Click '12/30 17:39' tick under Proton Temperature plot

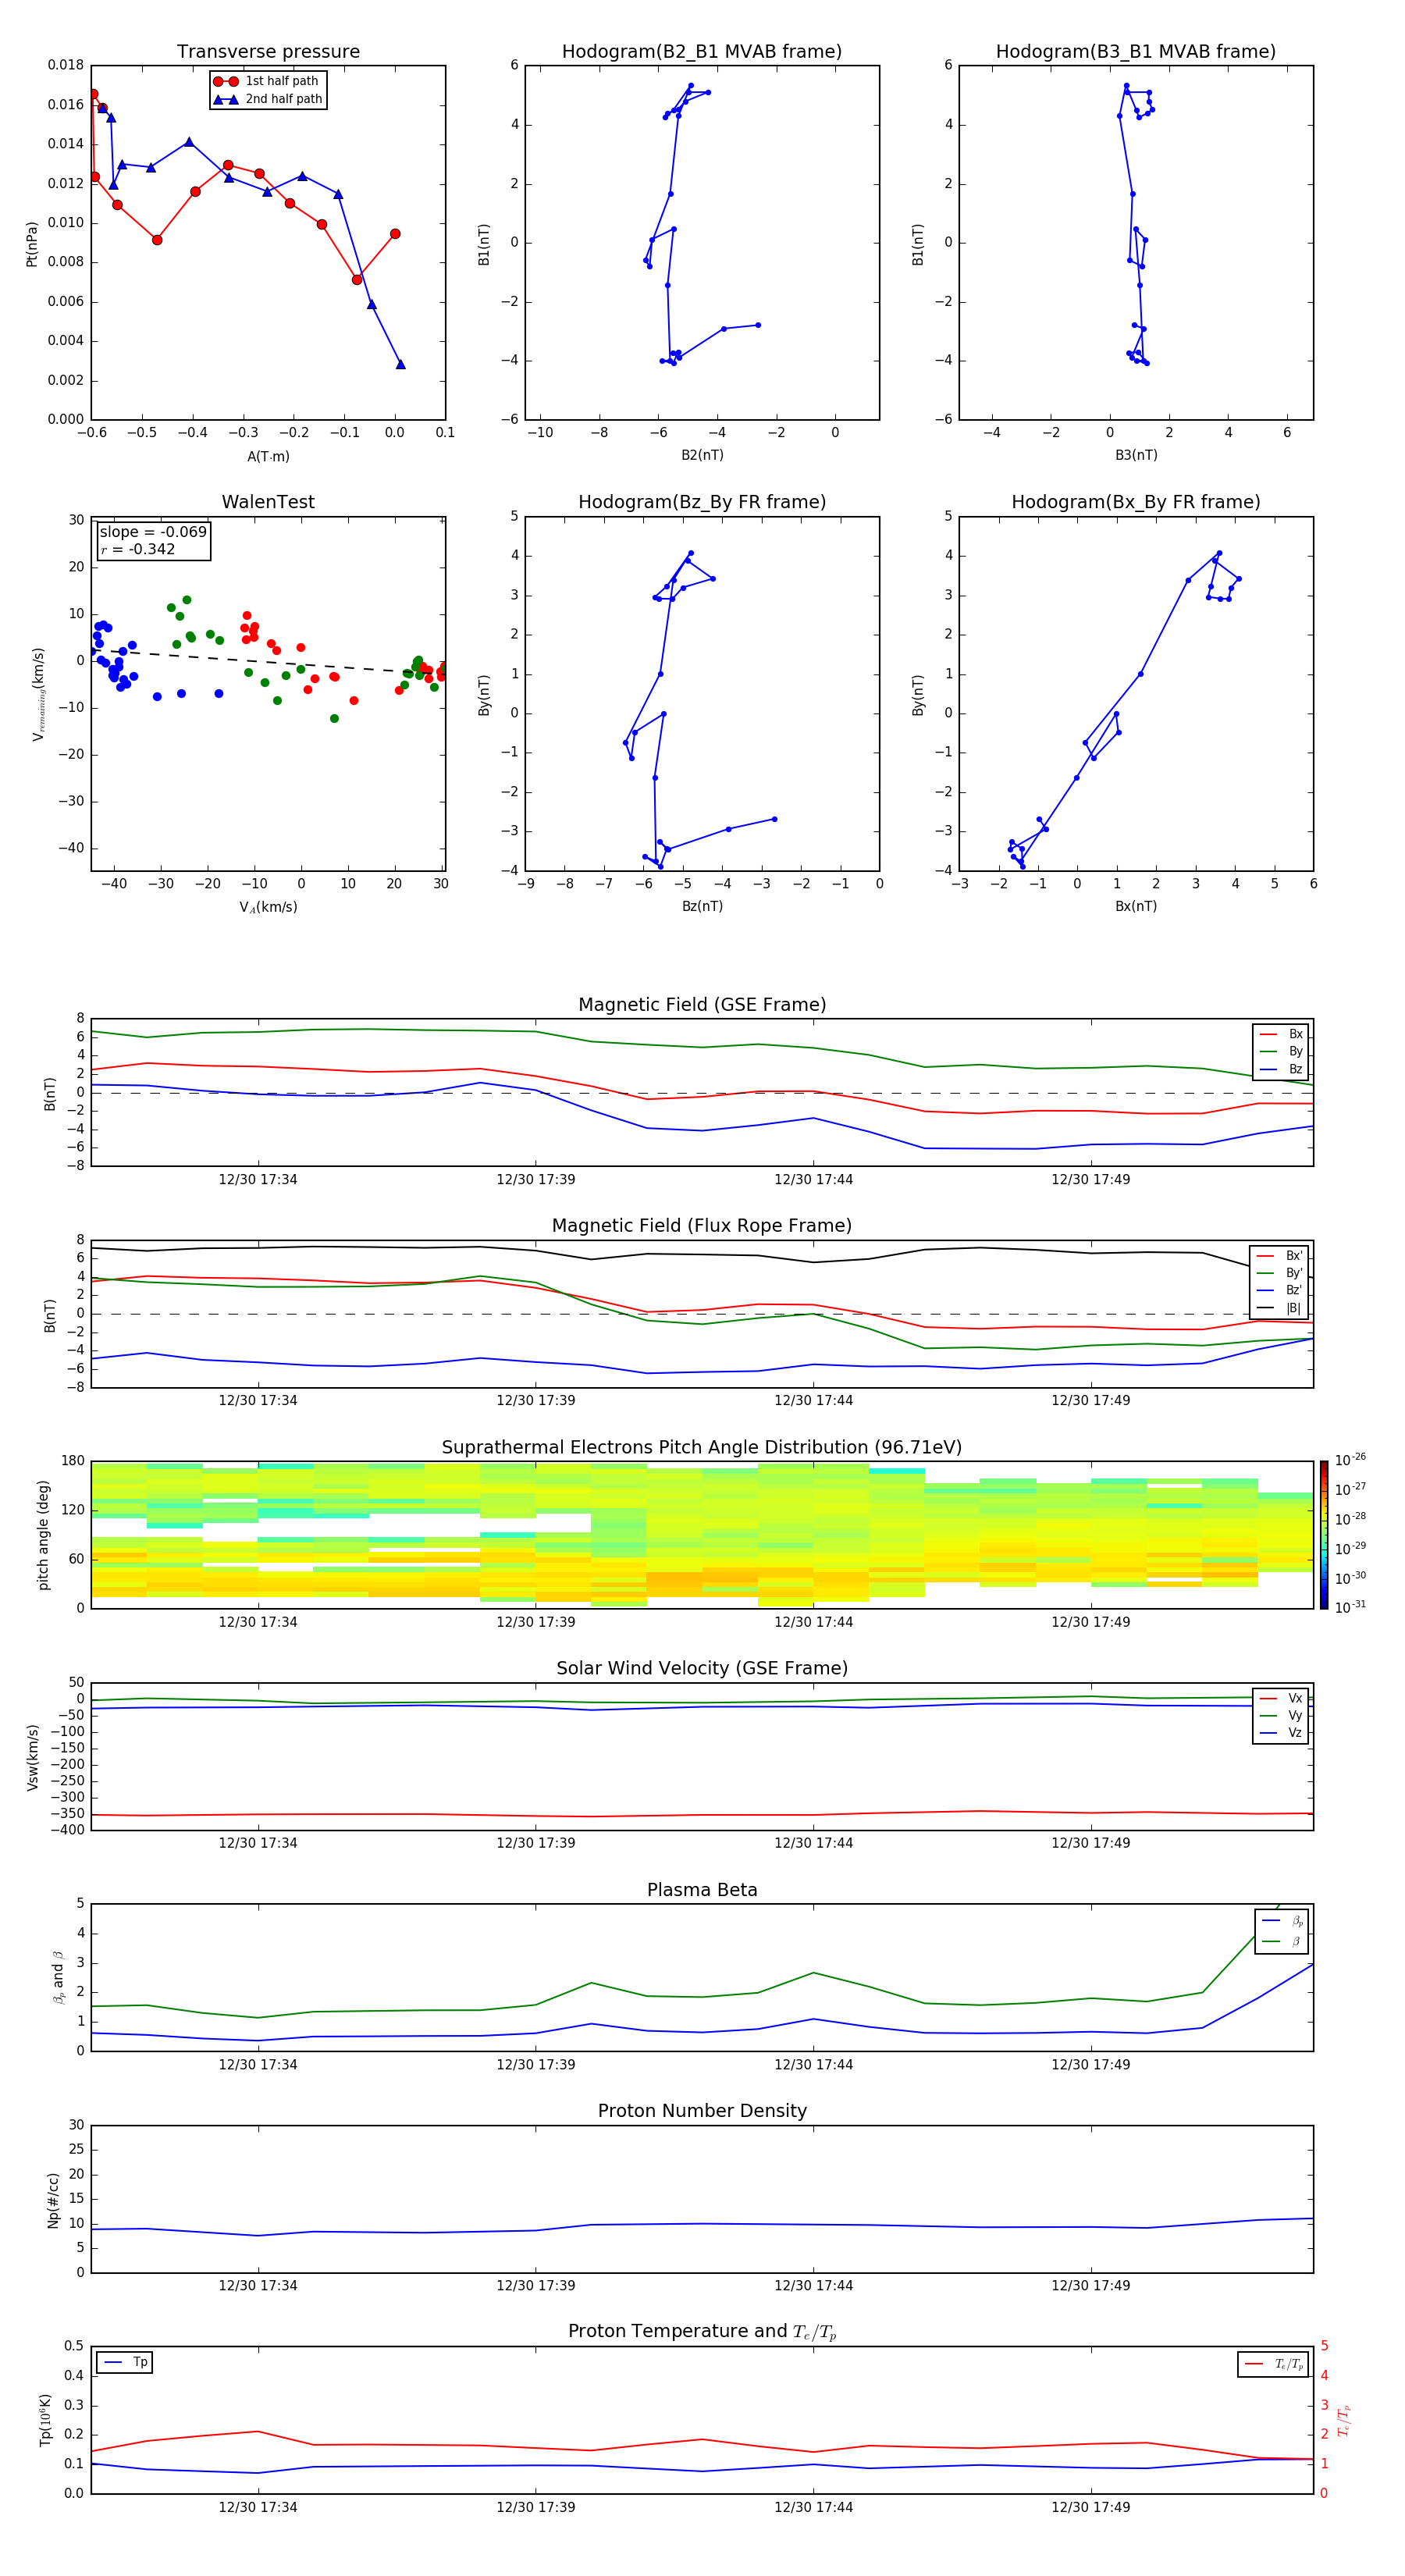click(535, 2507)
